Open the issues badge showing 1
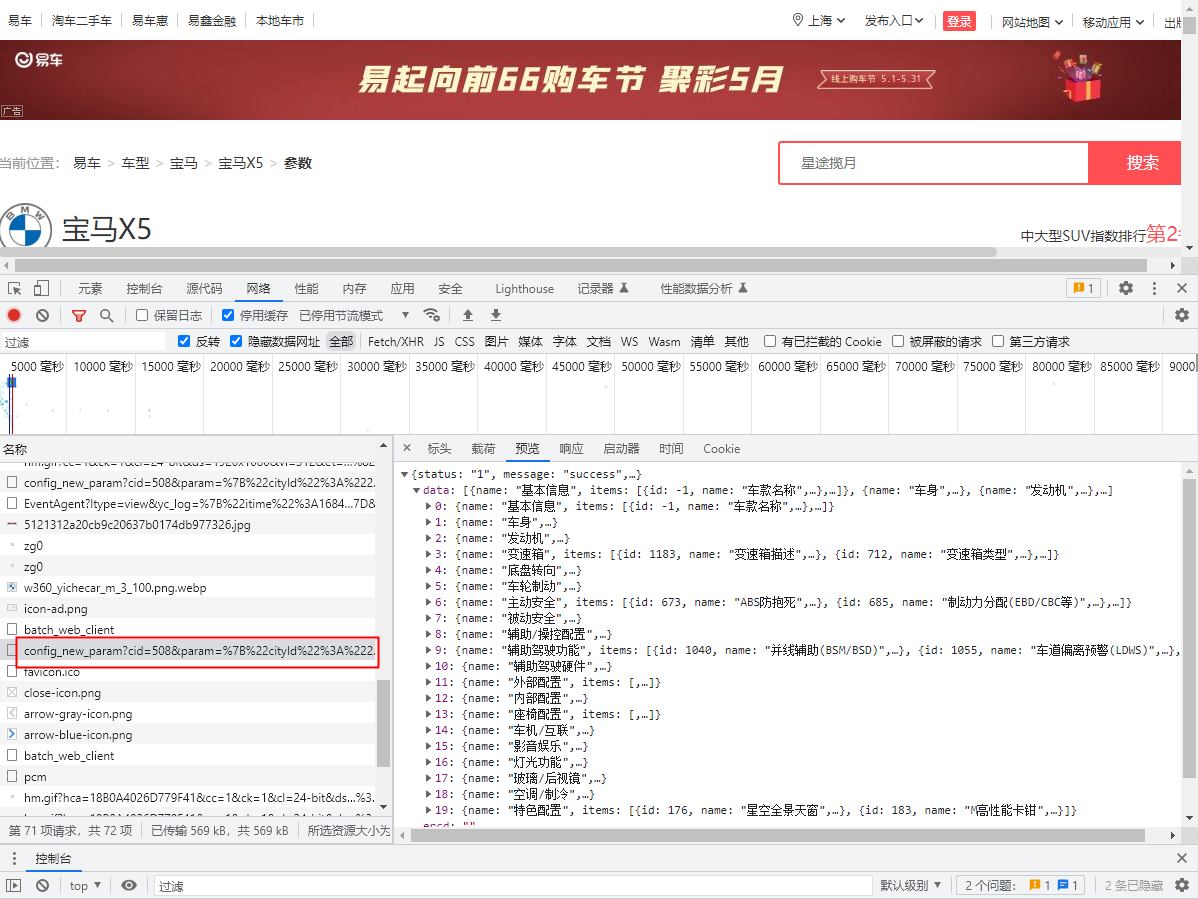The image size is (1198, 899). (1083, 288)
